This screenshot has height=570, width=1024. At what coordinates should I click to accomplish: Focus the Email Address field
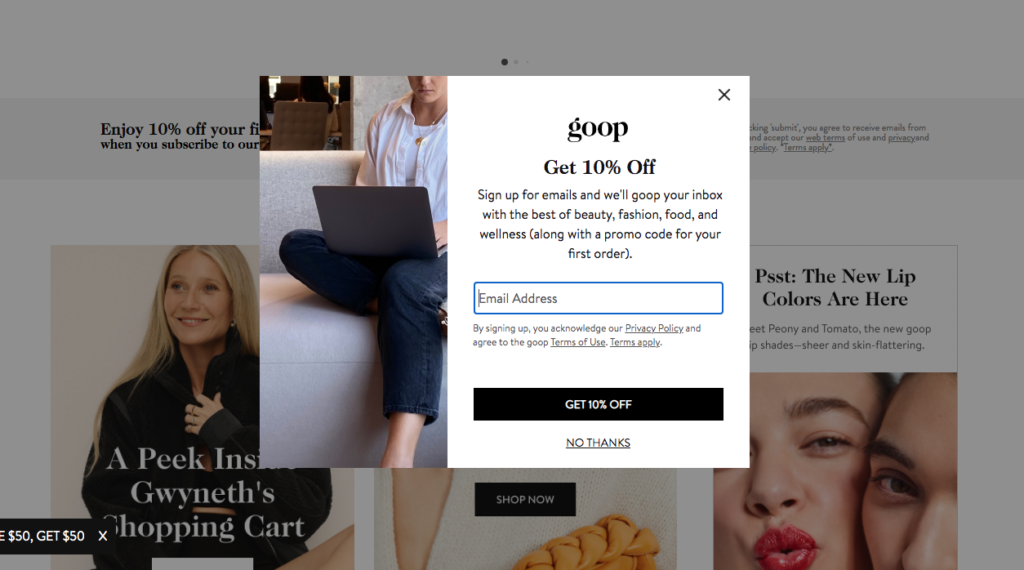point(598,298)
